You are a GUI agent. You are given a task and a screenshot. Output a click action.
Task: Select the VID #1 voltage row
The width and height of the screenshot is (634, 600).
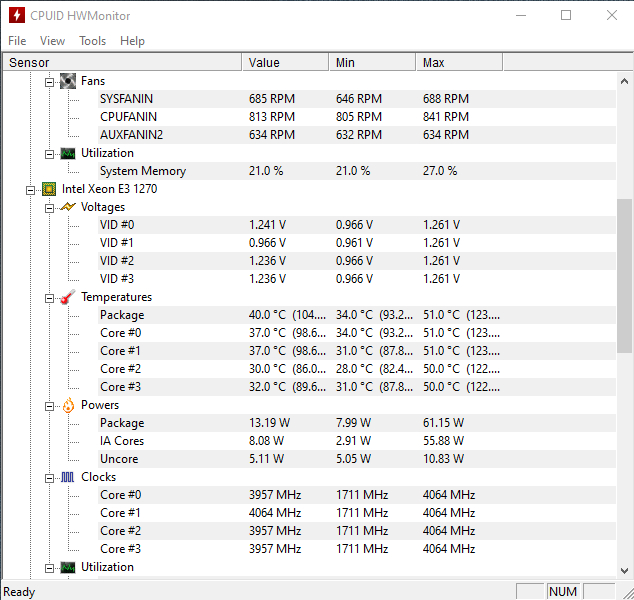357,243
